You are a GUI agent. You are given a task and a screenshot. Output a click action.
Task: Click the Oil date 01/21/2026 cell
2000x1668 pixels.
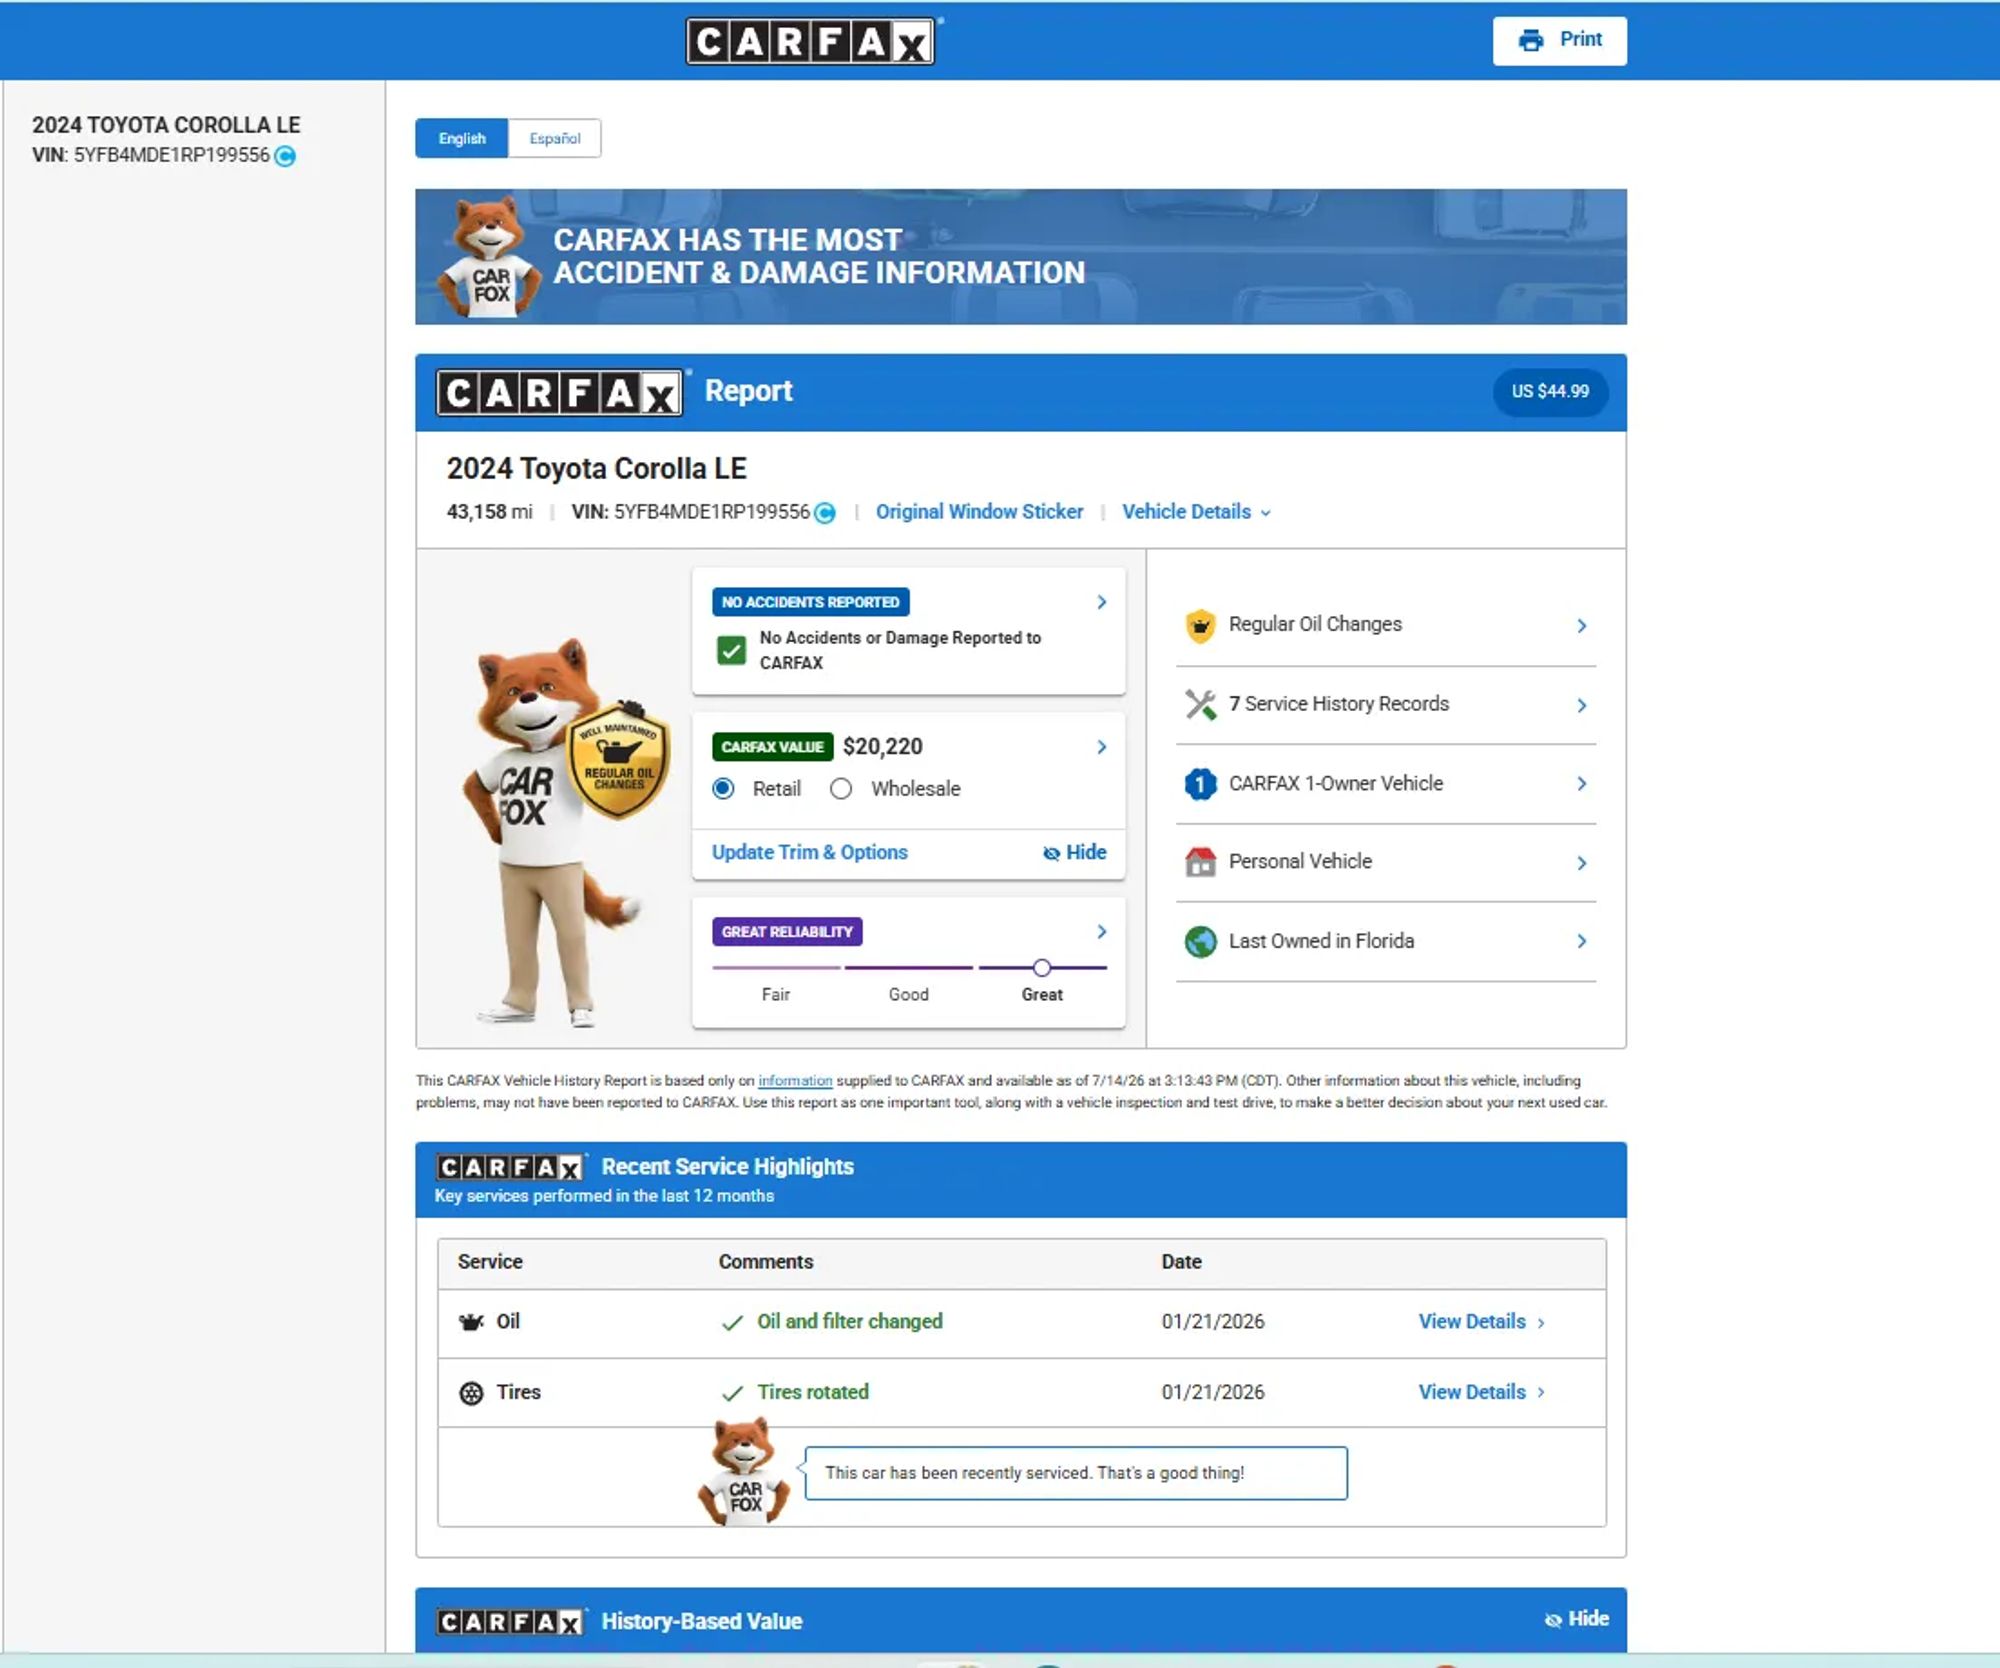pos(1213,1322)
